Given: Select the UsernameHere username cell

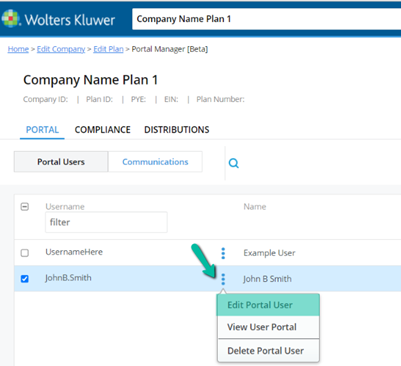Looking at the screenshot, I should (74, 252).
